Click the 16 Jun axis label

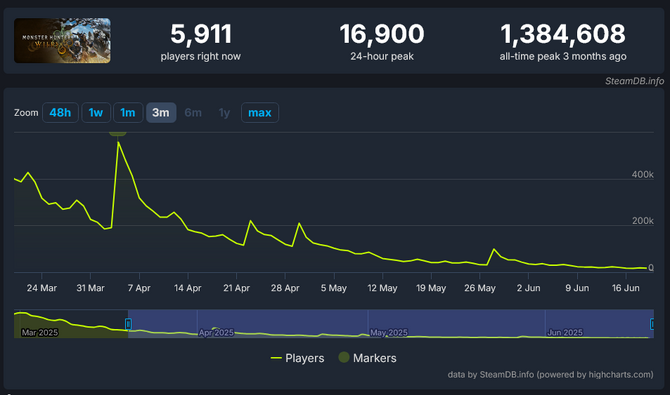point(626,288)
